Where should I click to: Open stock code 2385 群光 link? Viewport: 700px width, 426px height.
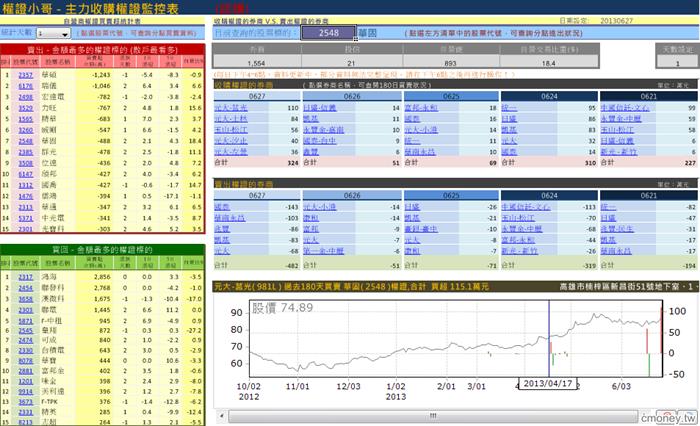(25, 152)
